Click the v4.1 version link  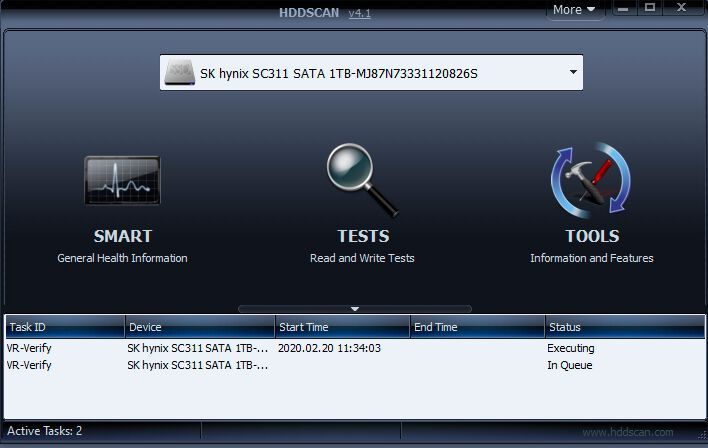point(359,13)
